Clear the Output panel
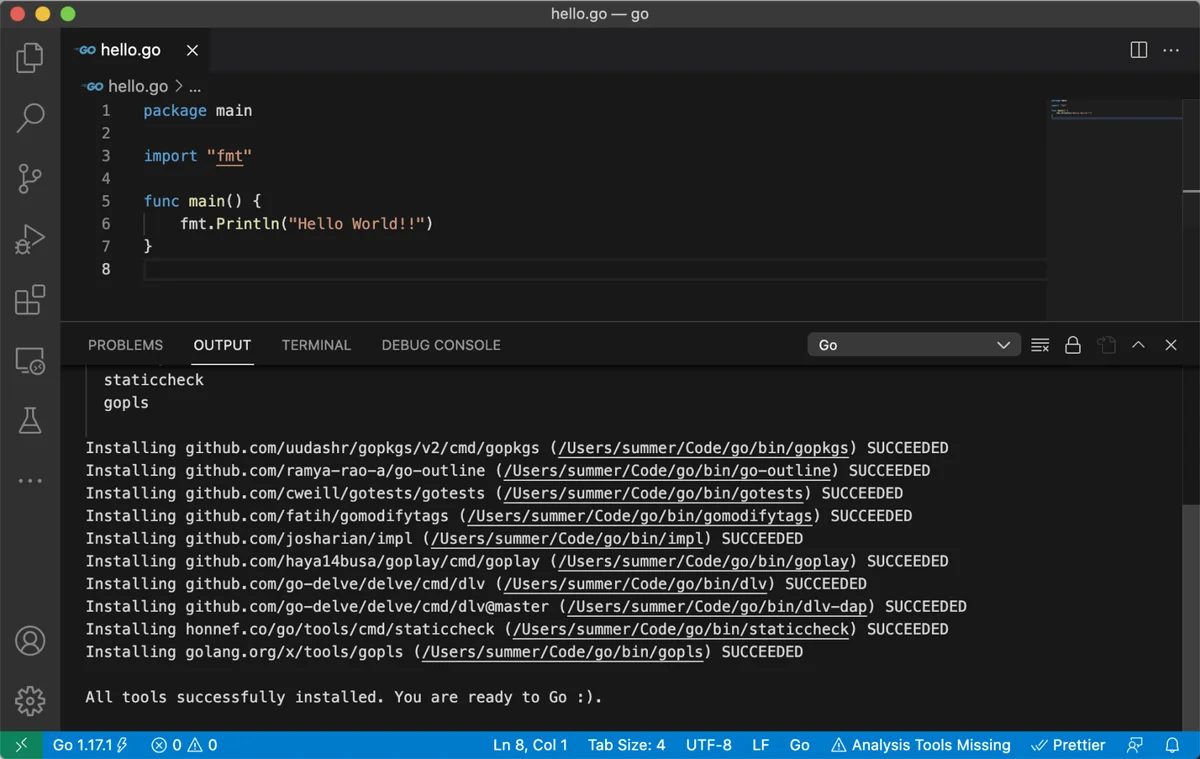 [1040, 345]
